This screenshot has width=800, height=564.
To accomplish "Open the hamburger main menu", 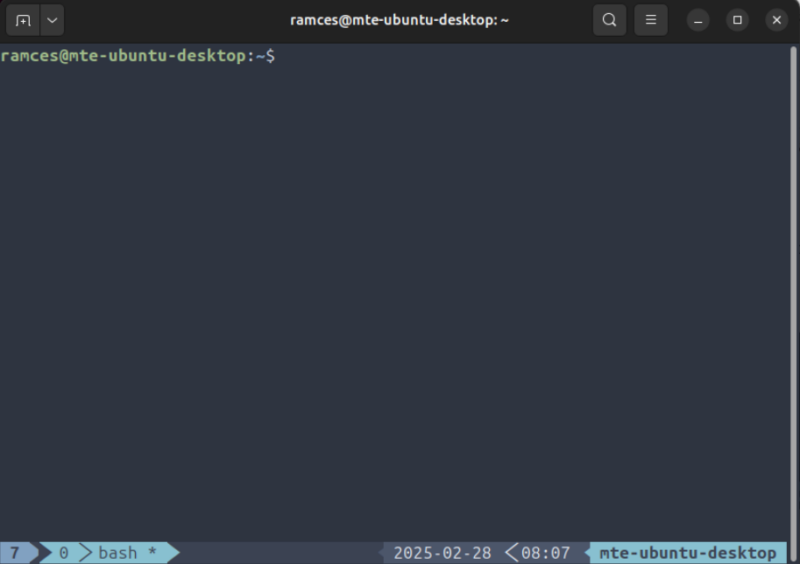I will tap(651, 20).
